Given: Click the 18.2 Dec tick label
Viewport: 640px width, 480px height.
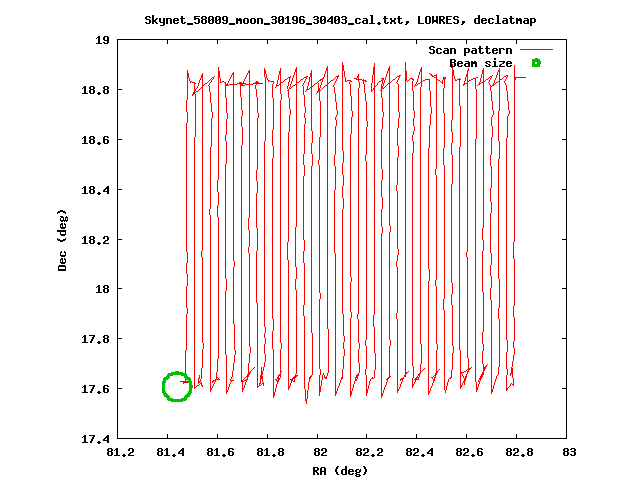Looking at the screenshot, I should (x=96, y=240).
